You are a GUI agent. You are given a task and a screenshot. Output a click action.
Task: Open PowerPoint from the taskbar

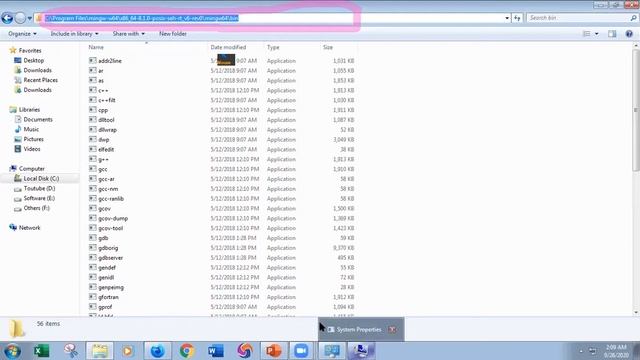(273, 351)
